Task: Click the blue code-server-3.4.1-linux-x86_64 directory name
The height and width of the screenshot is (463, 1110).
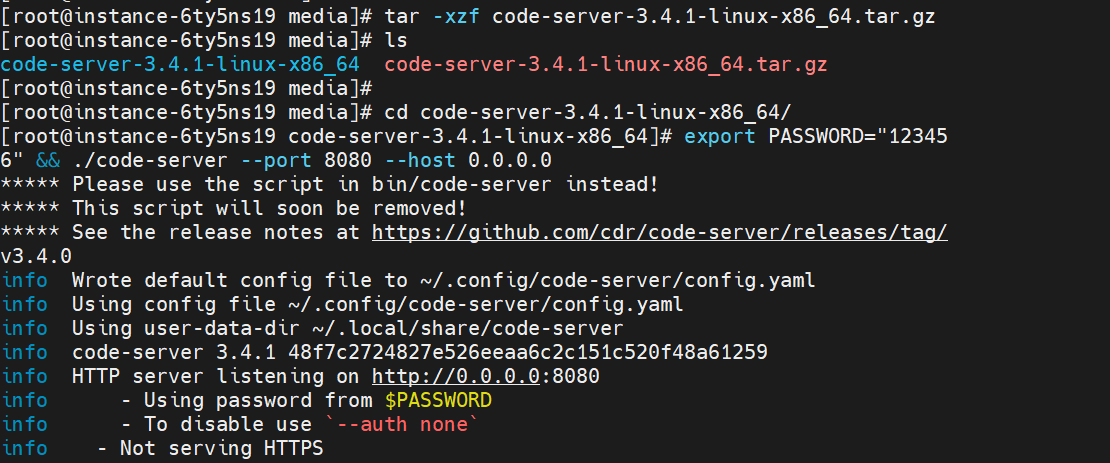Action: tap(180, 64)
